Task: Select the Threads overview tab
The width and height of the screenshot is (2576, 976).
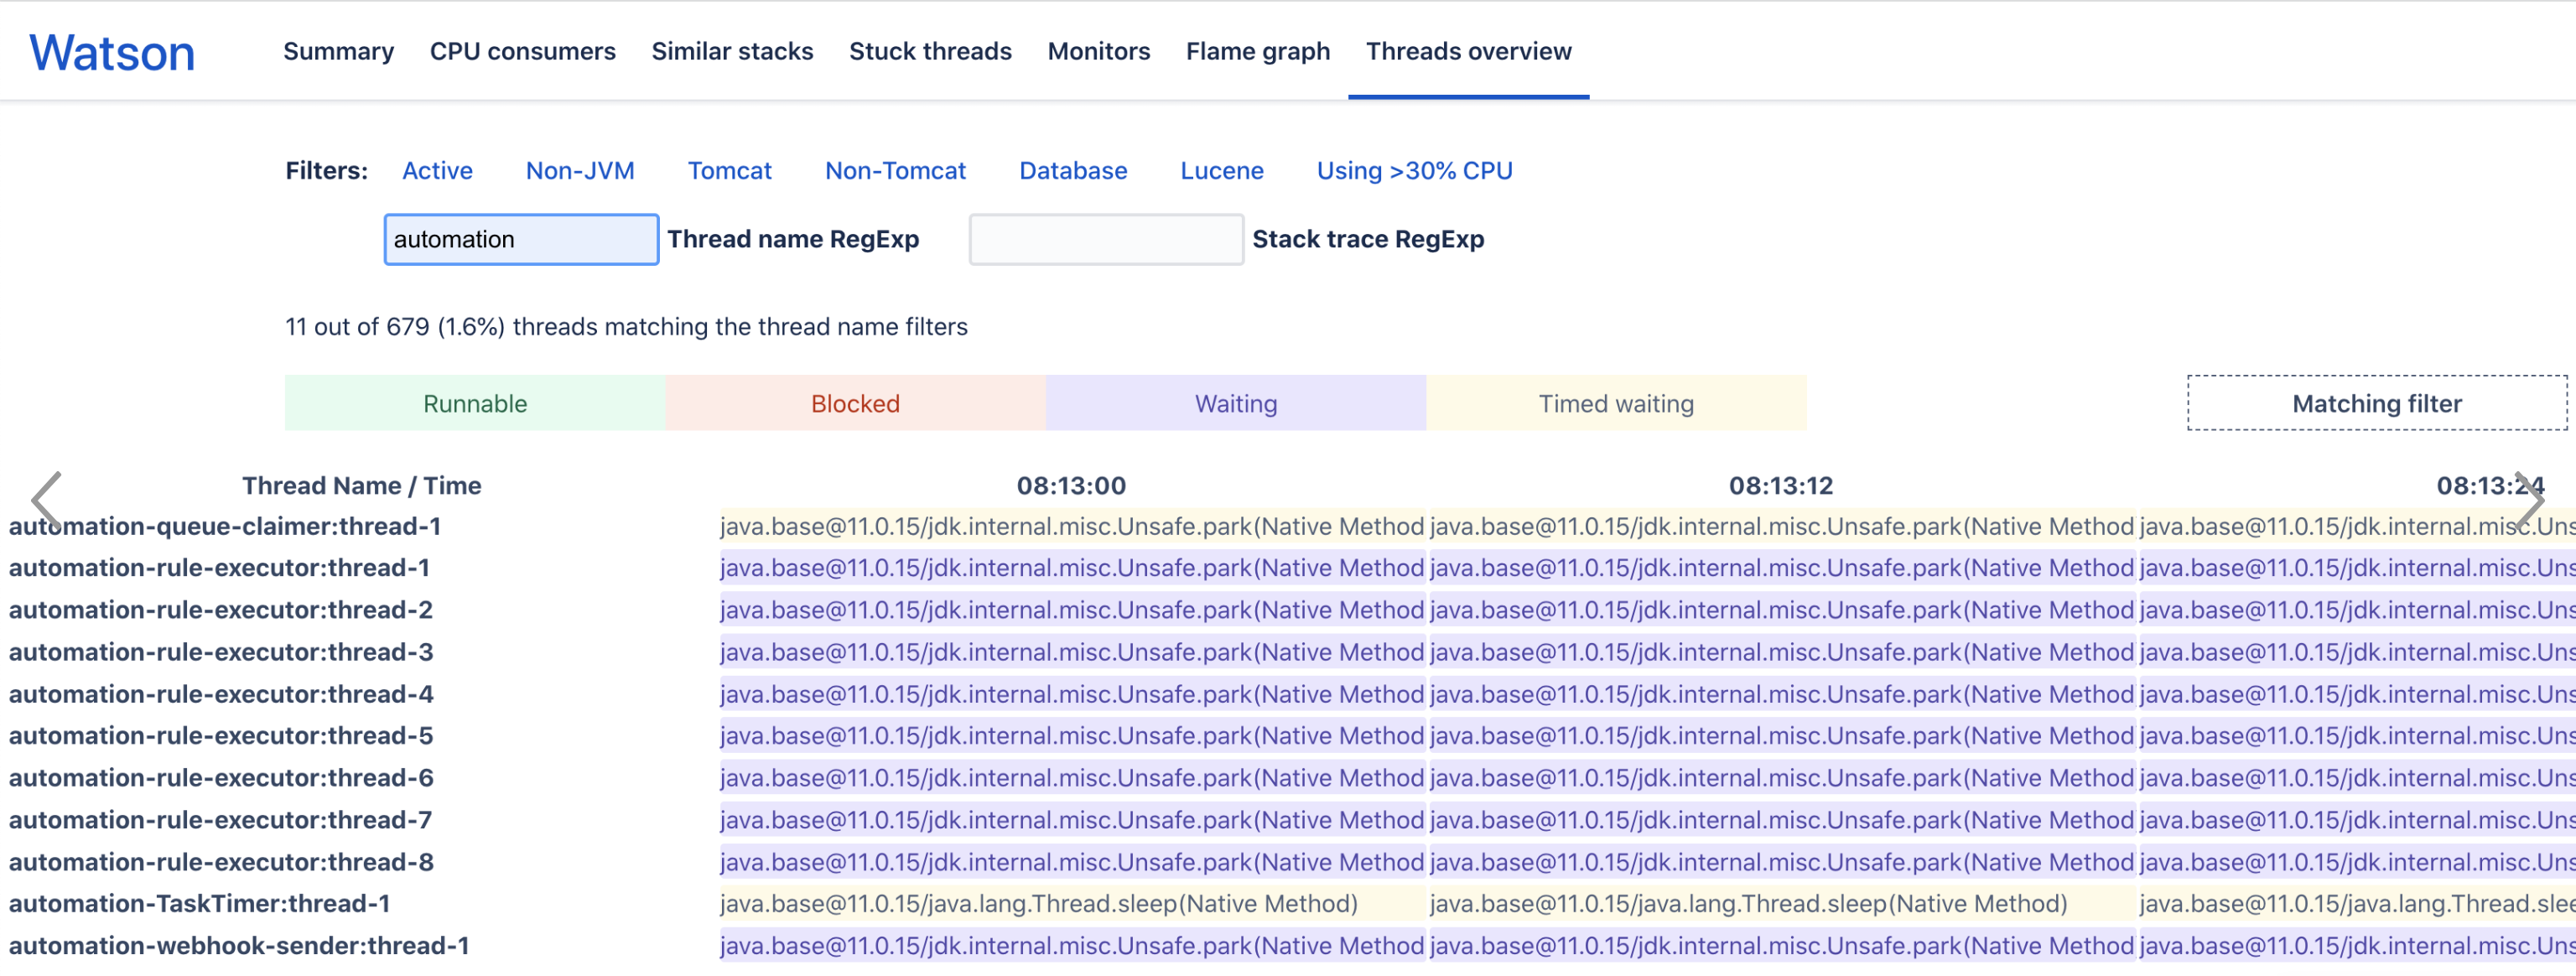Action: click(1468, 51)
